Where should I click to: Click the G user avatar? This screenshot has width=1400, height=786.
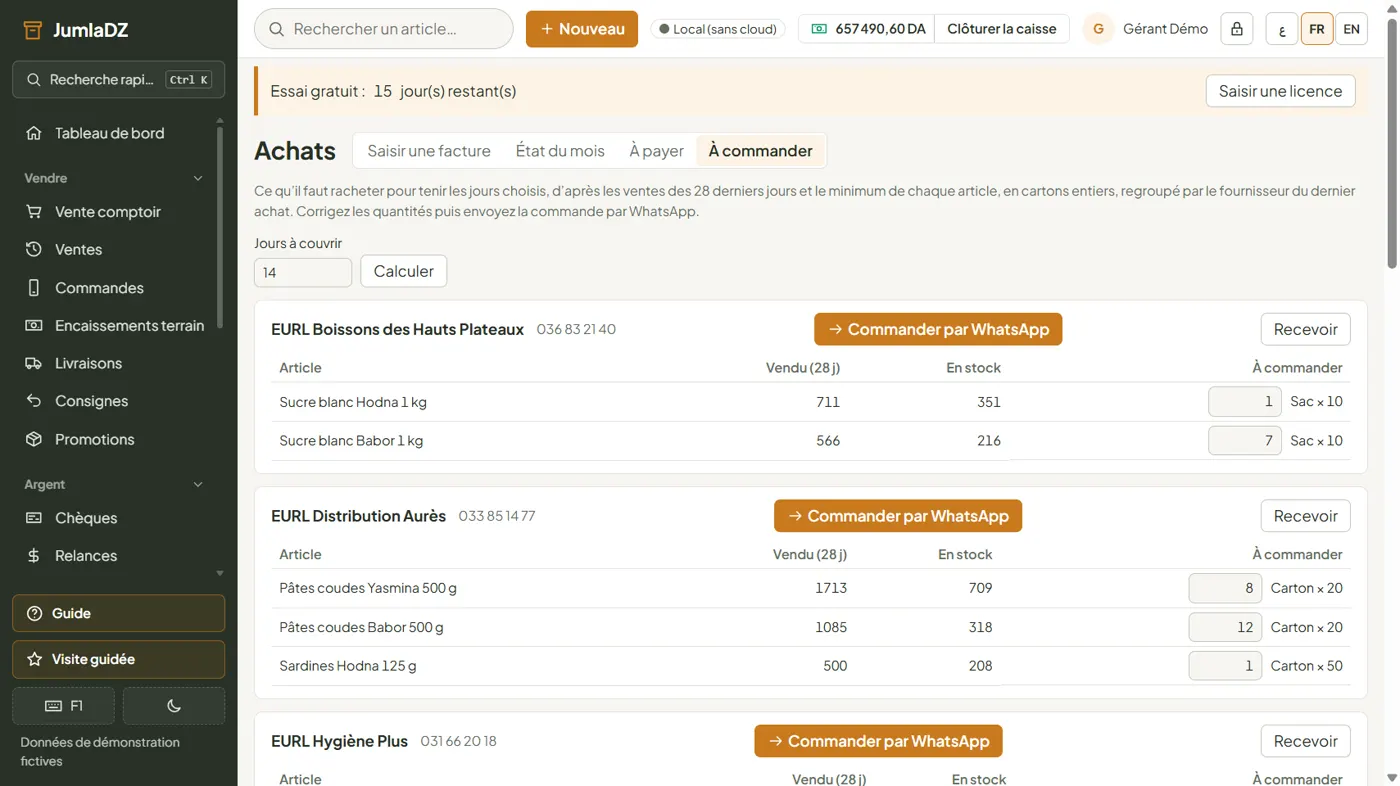point(1098,29)
